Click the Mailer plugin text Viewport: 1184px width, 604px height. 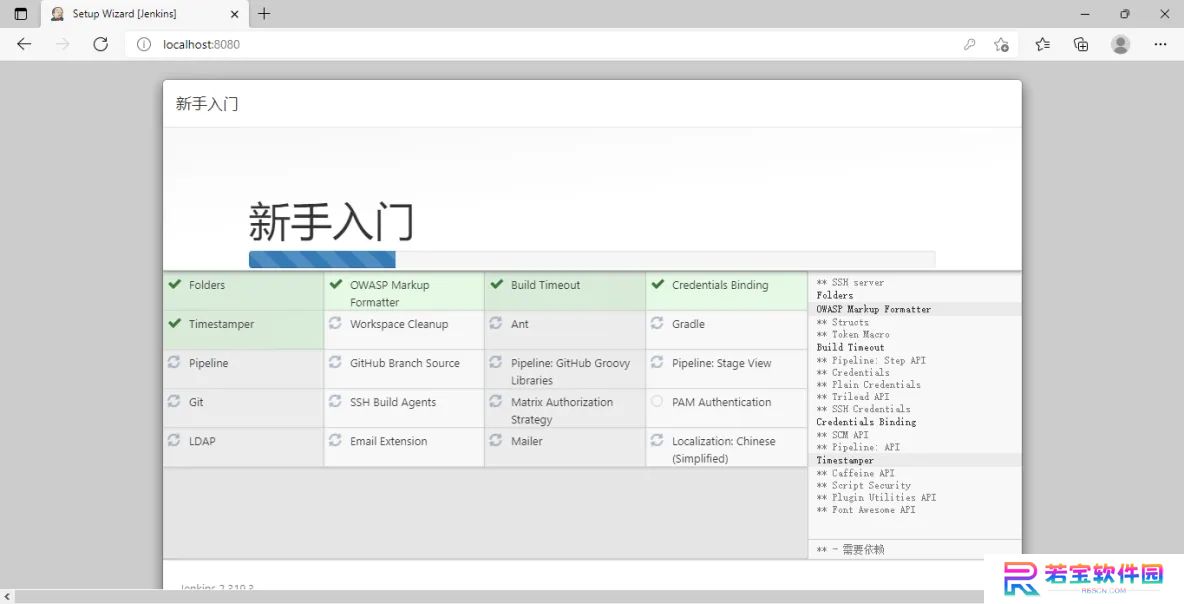pyautogui.click(x=526, y=441)
